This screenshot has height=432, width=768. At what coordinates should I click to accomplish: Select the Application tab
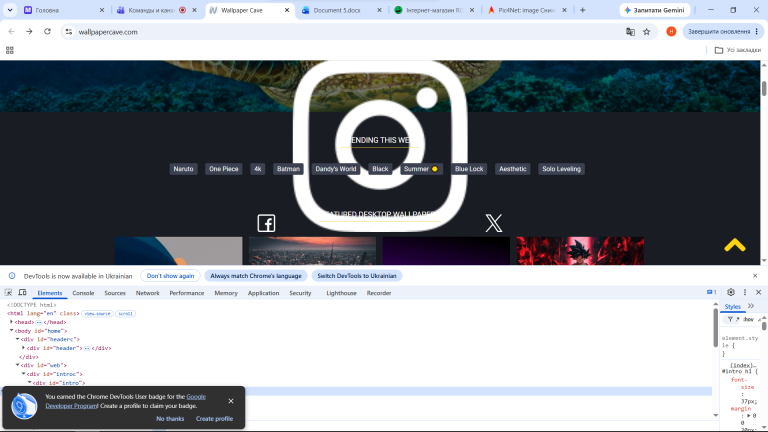[x=264, y=293]
